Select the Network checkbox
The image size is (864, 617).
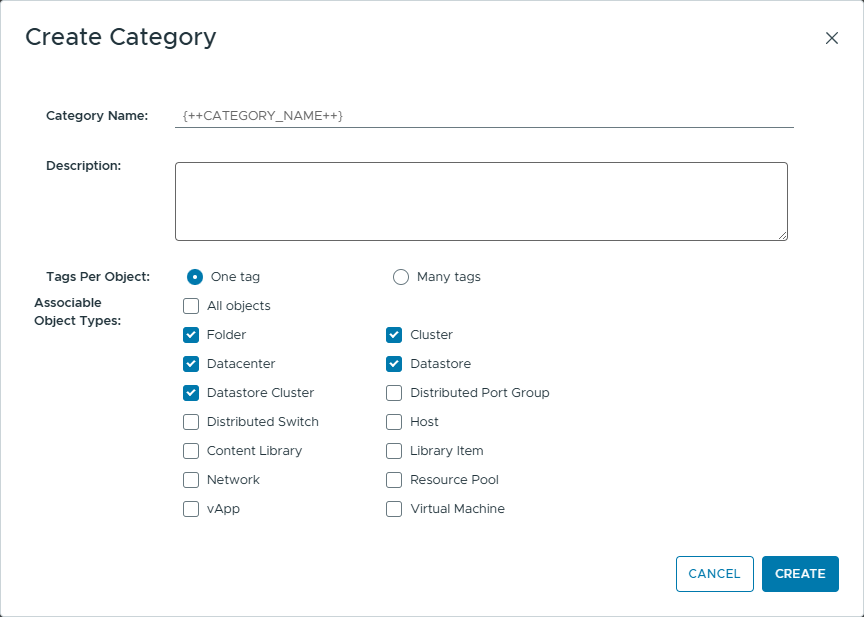(191, 480)
